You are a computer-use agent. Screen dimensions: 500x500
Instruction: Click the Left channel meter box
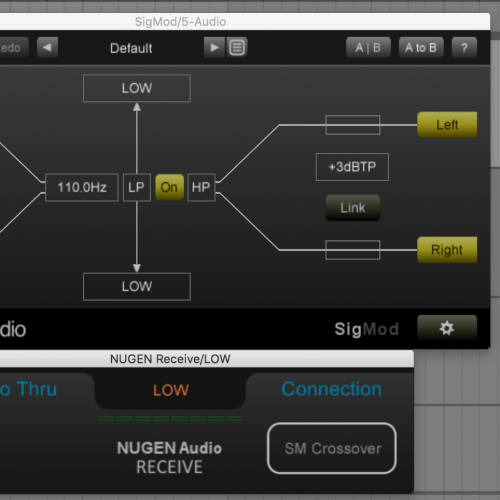click(x=353, y=125)
